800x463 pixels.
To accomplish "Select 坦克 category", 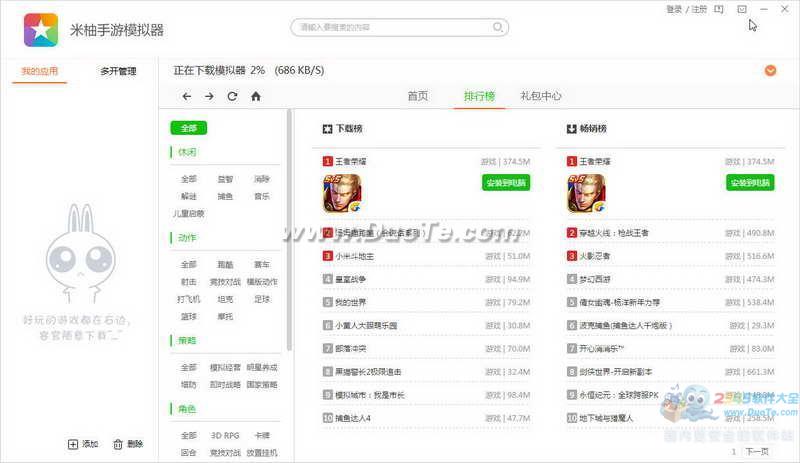I will (x=225, y=299).
